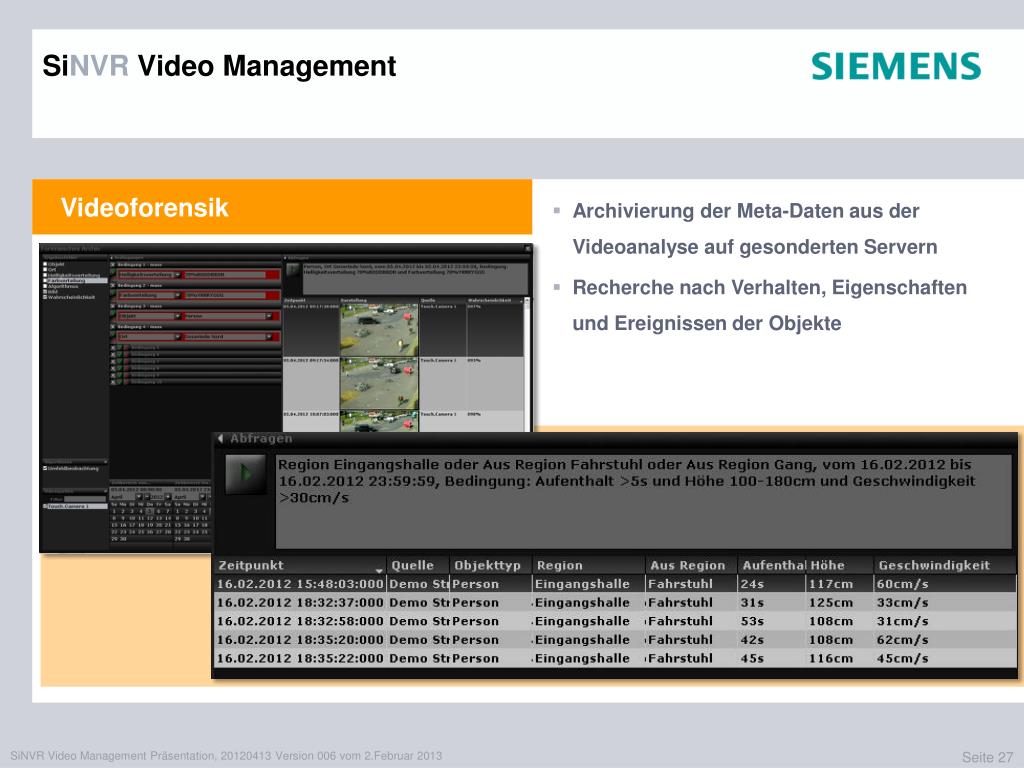Click the Abfragen query description text box
1024x768 pixels.
(x=643, y=501)
